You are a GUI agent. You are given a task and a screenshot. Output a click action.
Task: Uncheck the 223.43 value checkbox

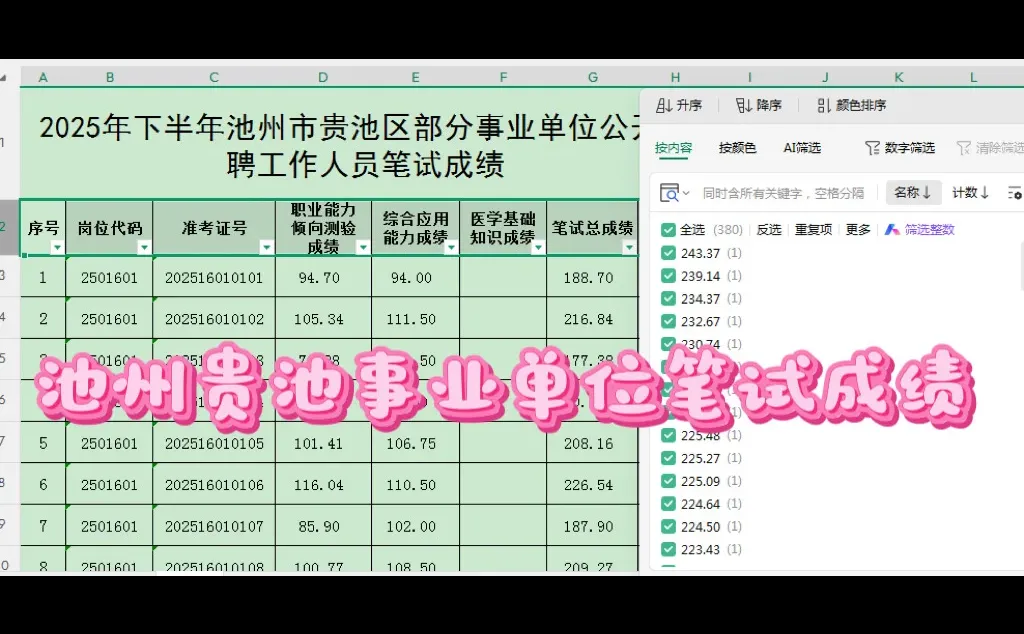667,550
